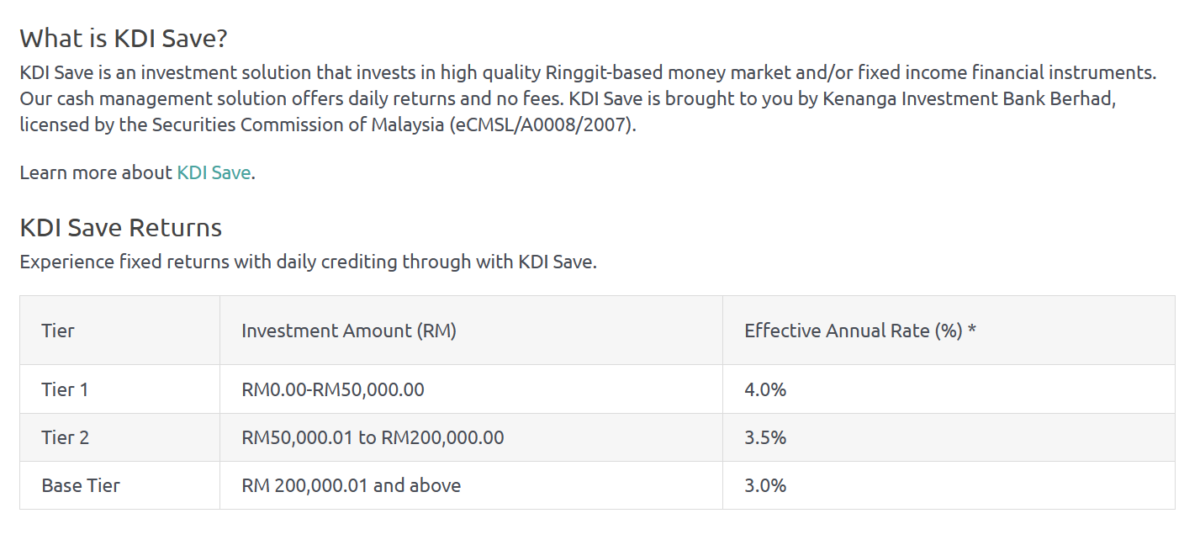Viewport: 1200px width, 545px height.
Task: Select the "Tier 1" table cell
Action: (65, 389)
